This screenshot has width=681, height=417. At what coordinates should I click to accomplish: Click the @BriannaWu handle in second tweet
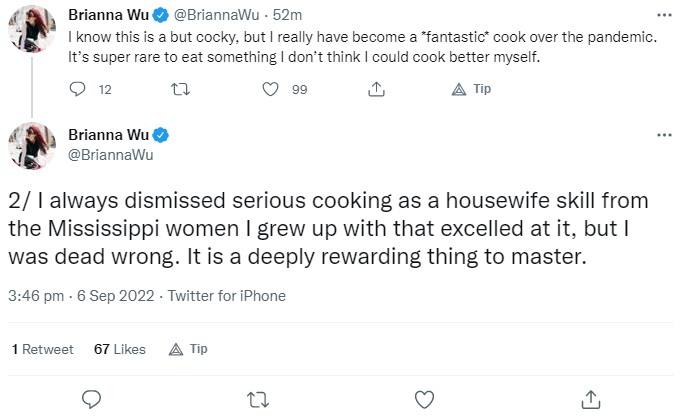111,155
